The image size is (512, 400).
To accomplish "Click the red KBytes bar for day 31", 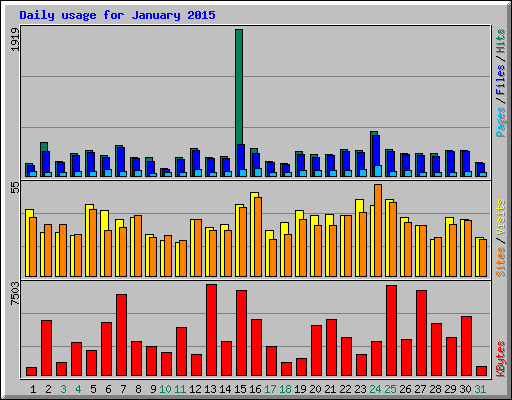I will tap(481, 371).
